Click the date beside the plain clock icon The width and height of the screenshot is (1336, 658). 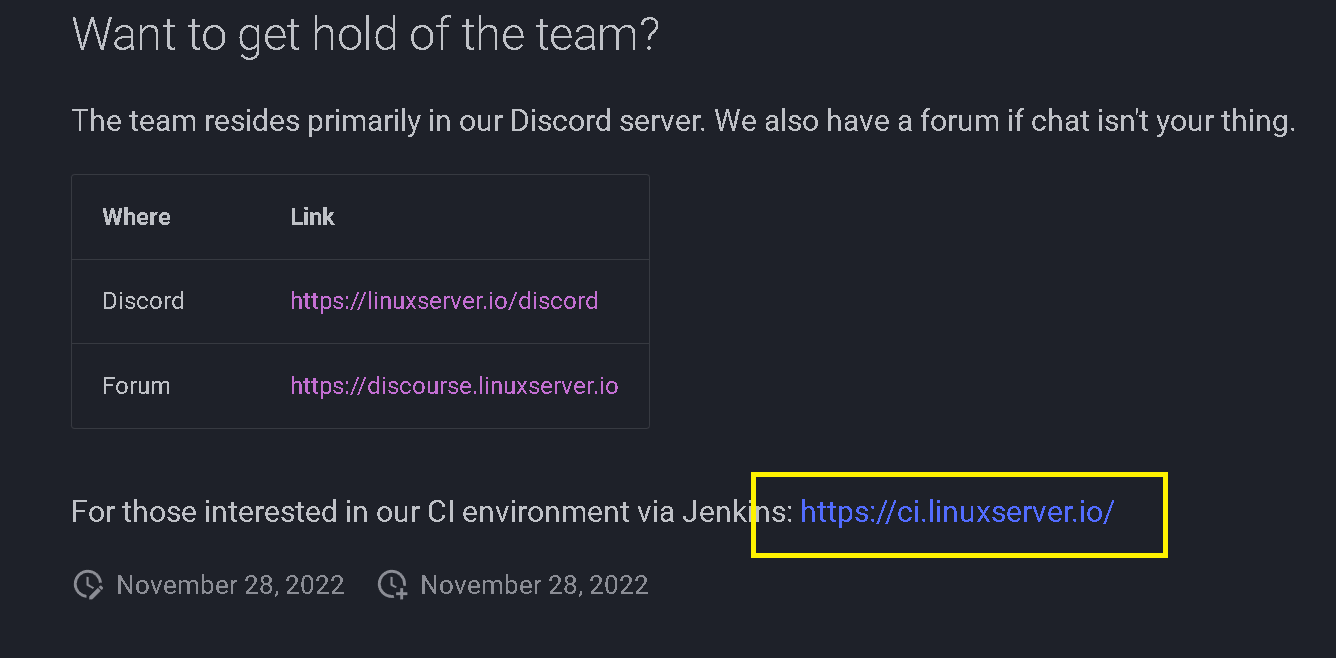tap(230, 585)
